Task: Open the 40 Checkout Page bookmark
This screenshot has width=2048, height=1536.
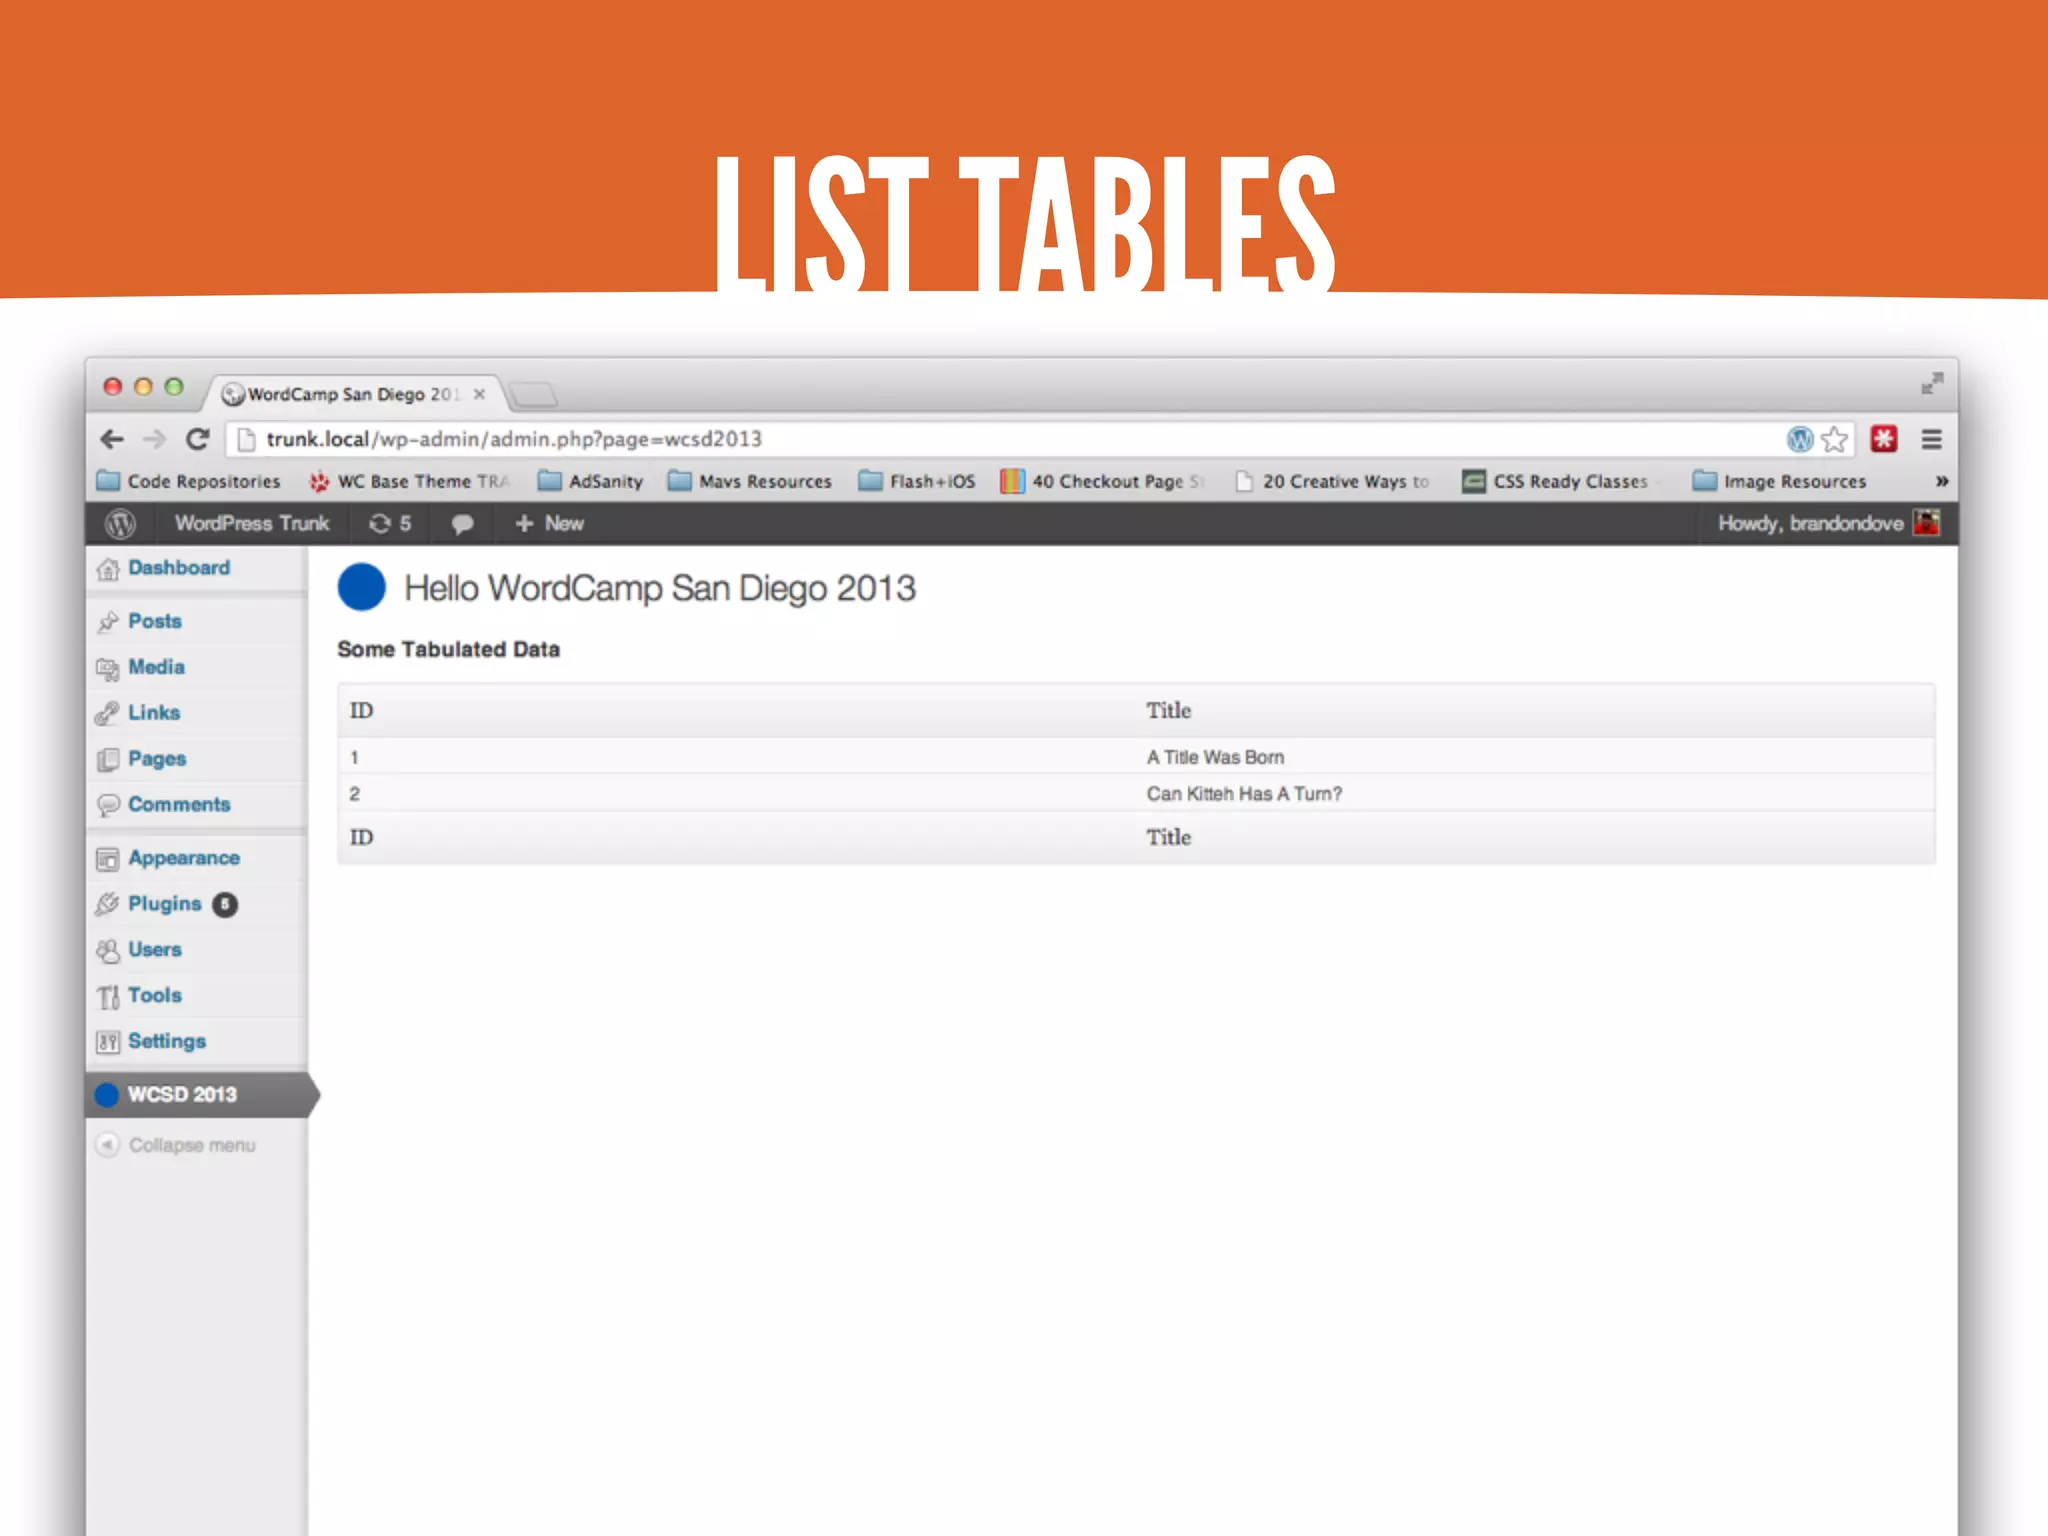Action: coord(1102,481)
